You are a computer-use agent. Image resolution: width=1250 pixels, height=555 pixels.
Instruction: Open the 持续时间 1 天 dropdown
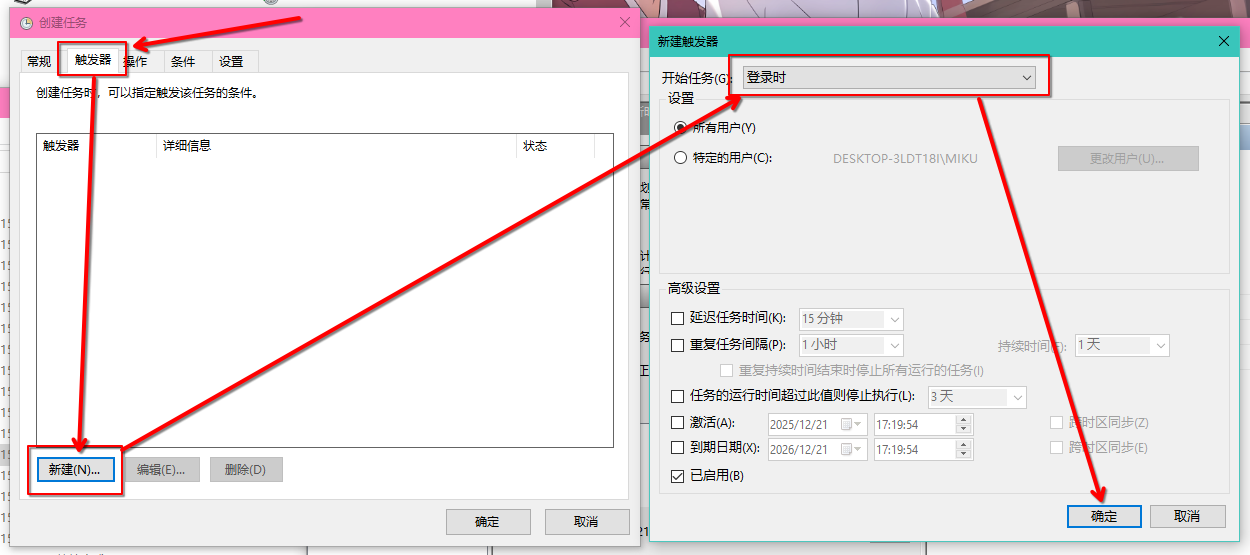point(1122,345)
